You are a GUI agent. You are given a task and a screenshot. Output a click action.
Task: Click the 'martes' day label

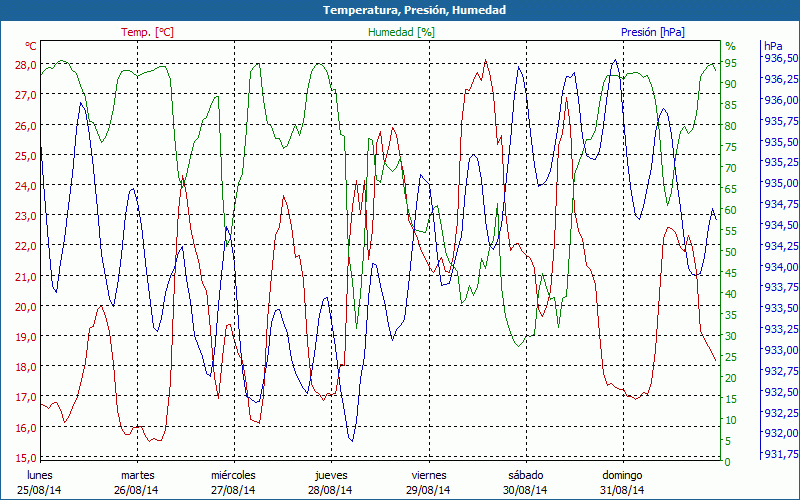(x=137, y=476)
